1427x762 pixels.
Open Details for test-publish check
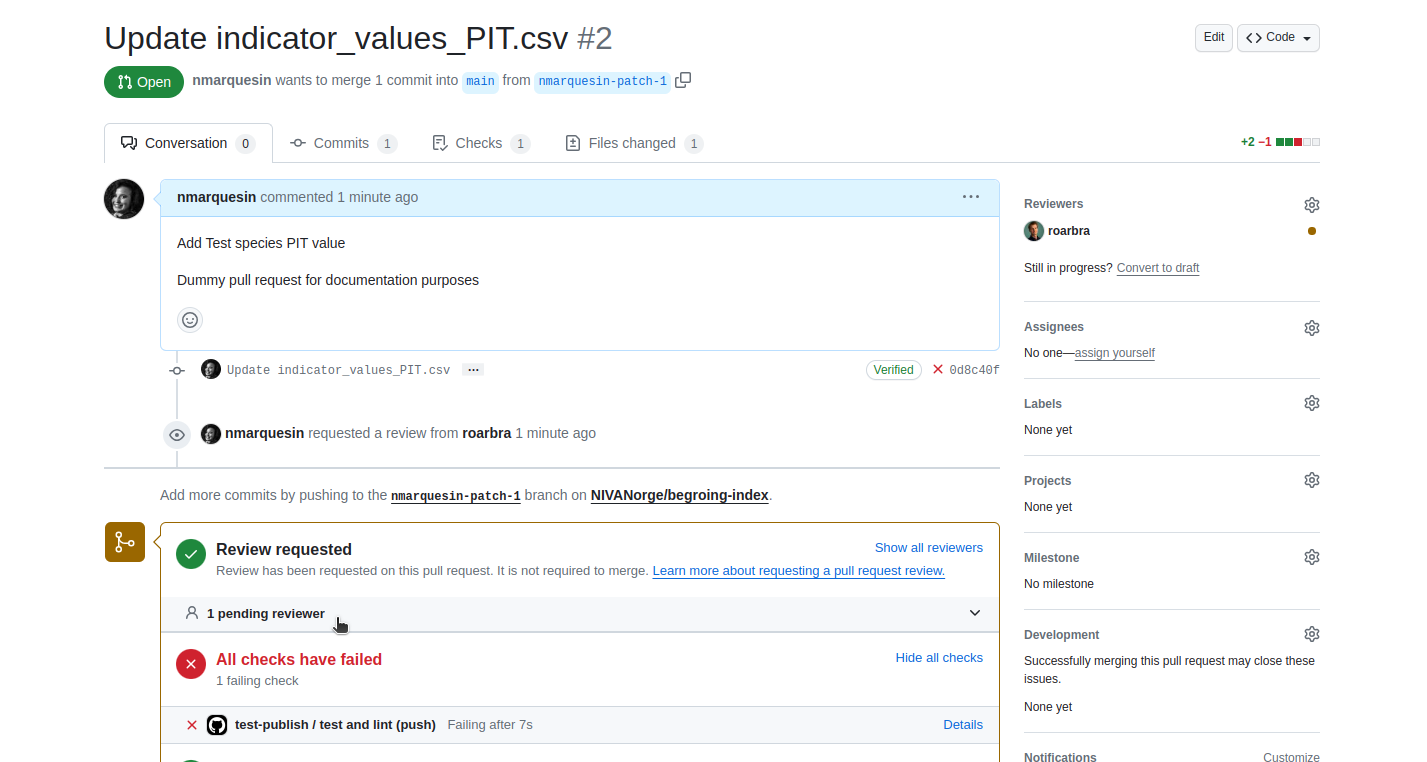pos(963,725)
